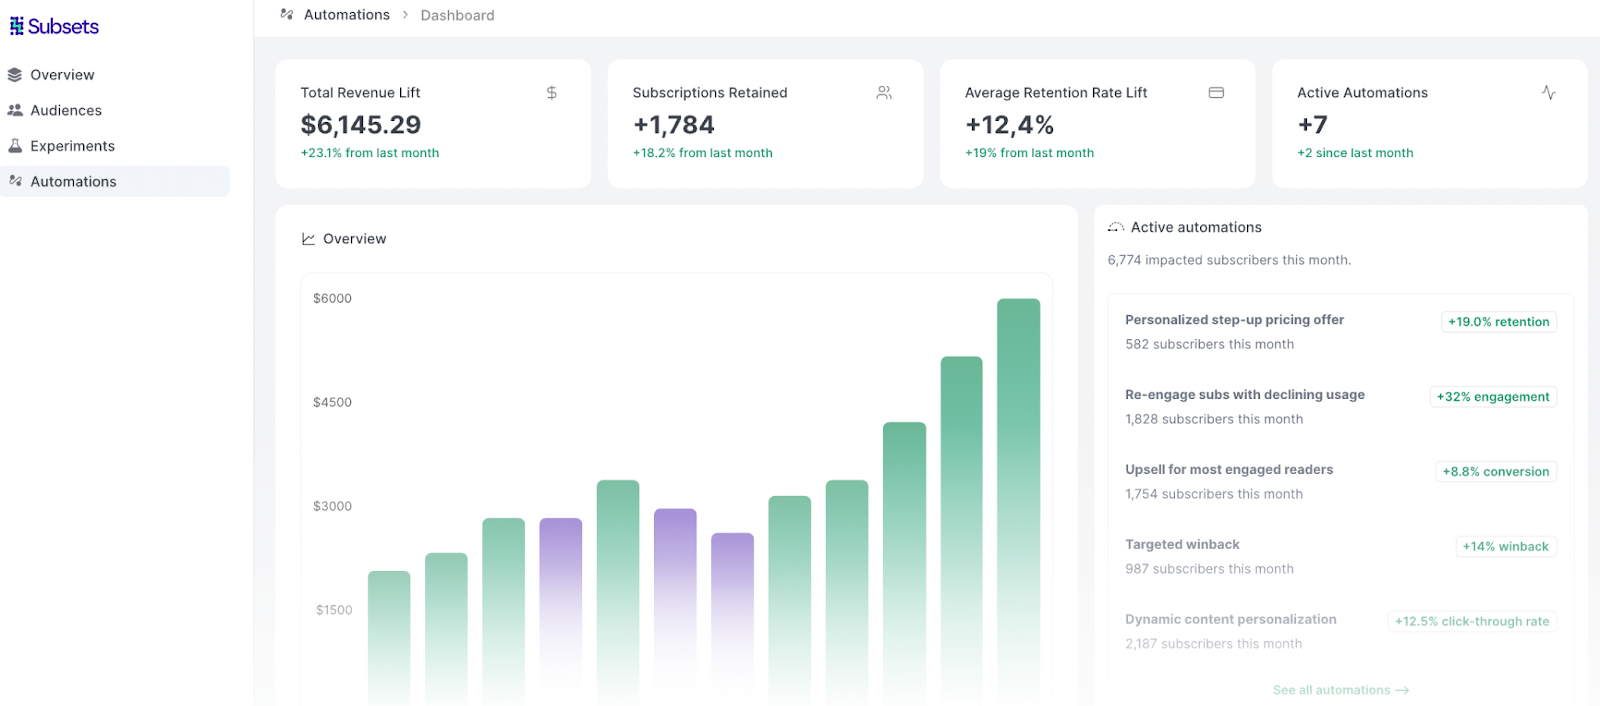
Task: Go to Automations in the breadcrumb
Action: click(347, 15)
